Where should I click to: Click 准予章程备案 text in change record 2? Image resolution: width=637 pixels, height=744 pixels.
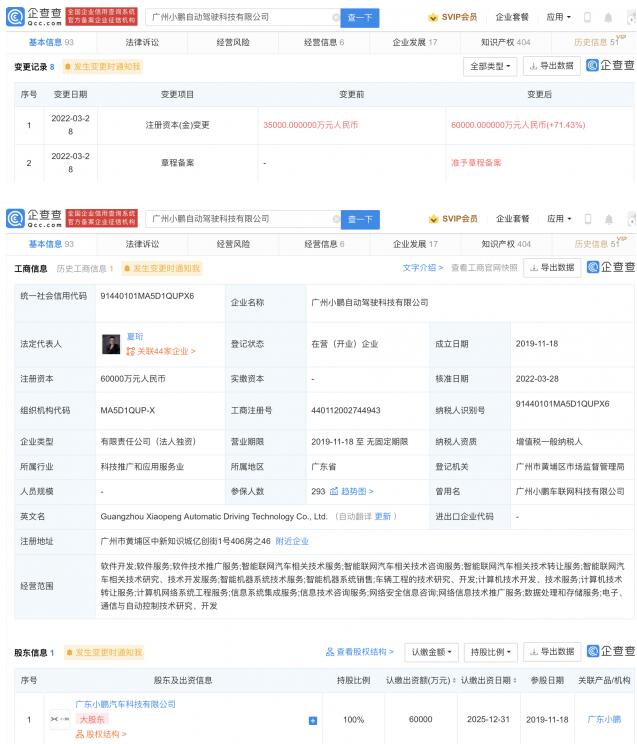[x=476, y=163]
